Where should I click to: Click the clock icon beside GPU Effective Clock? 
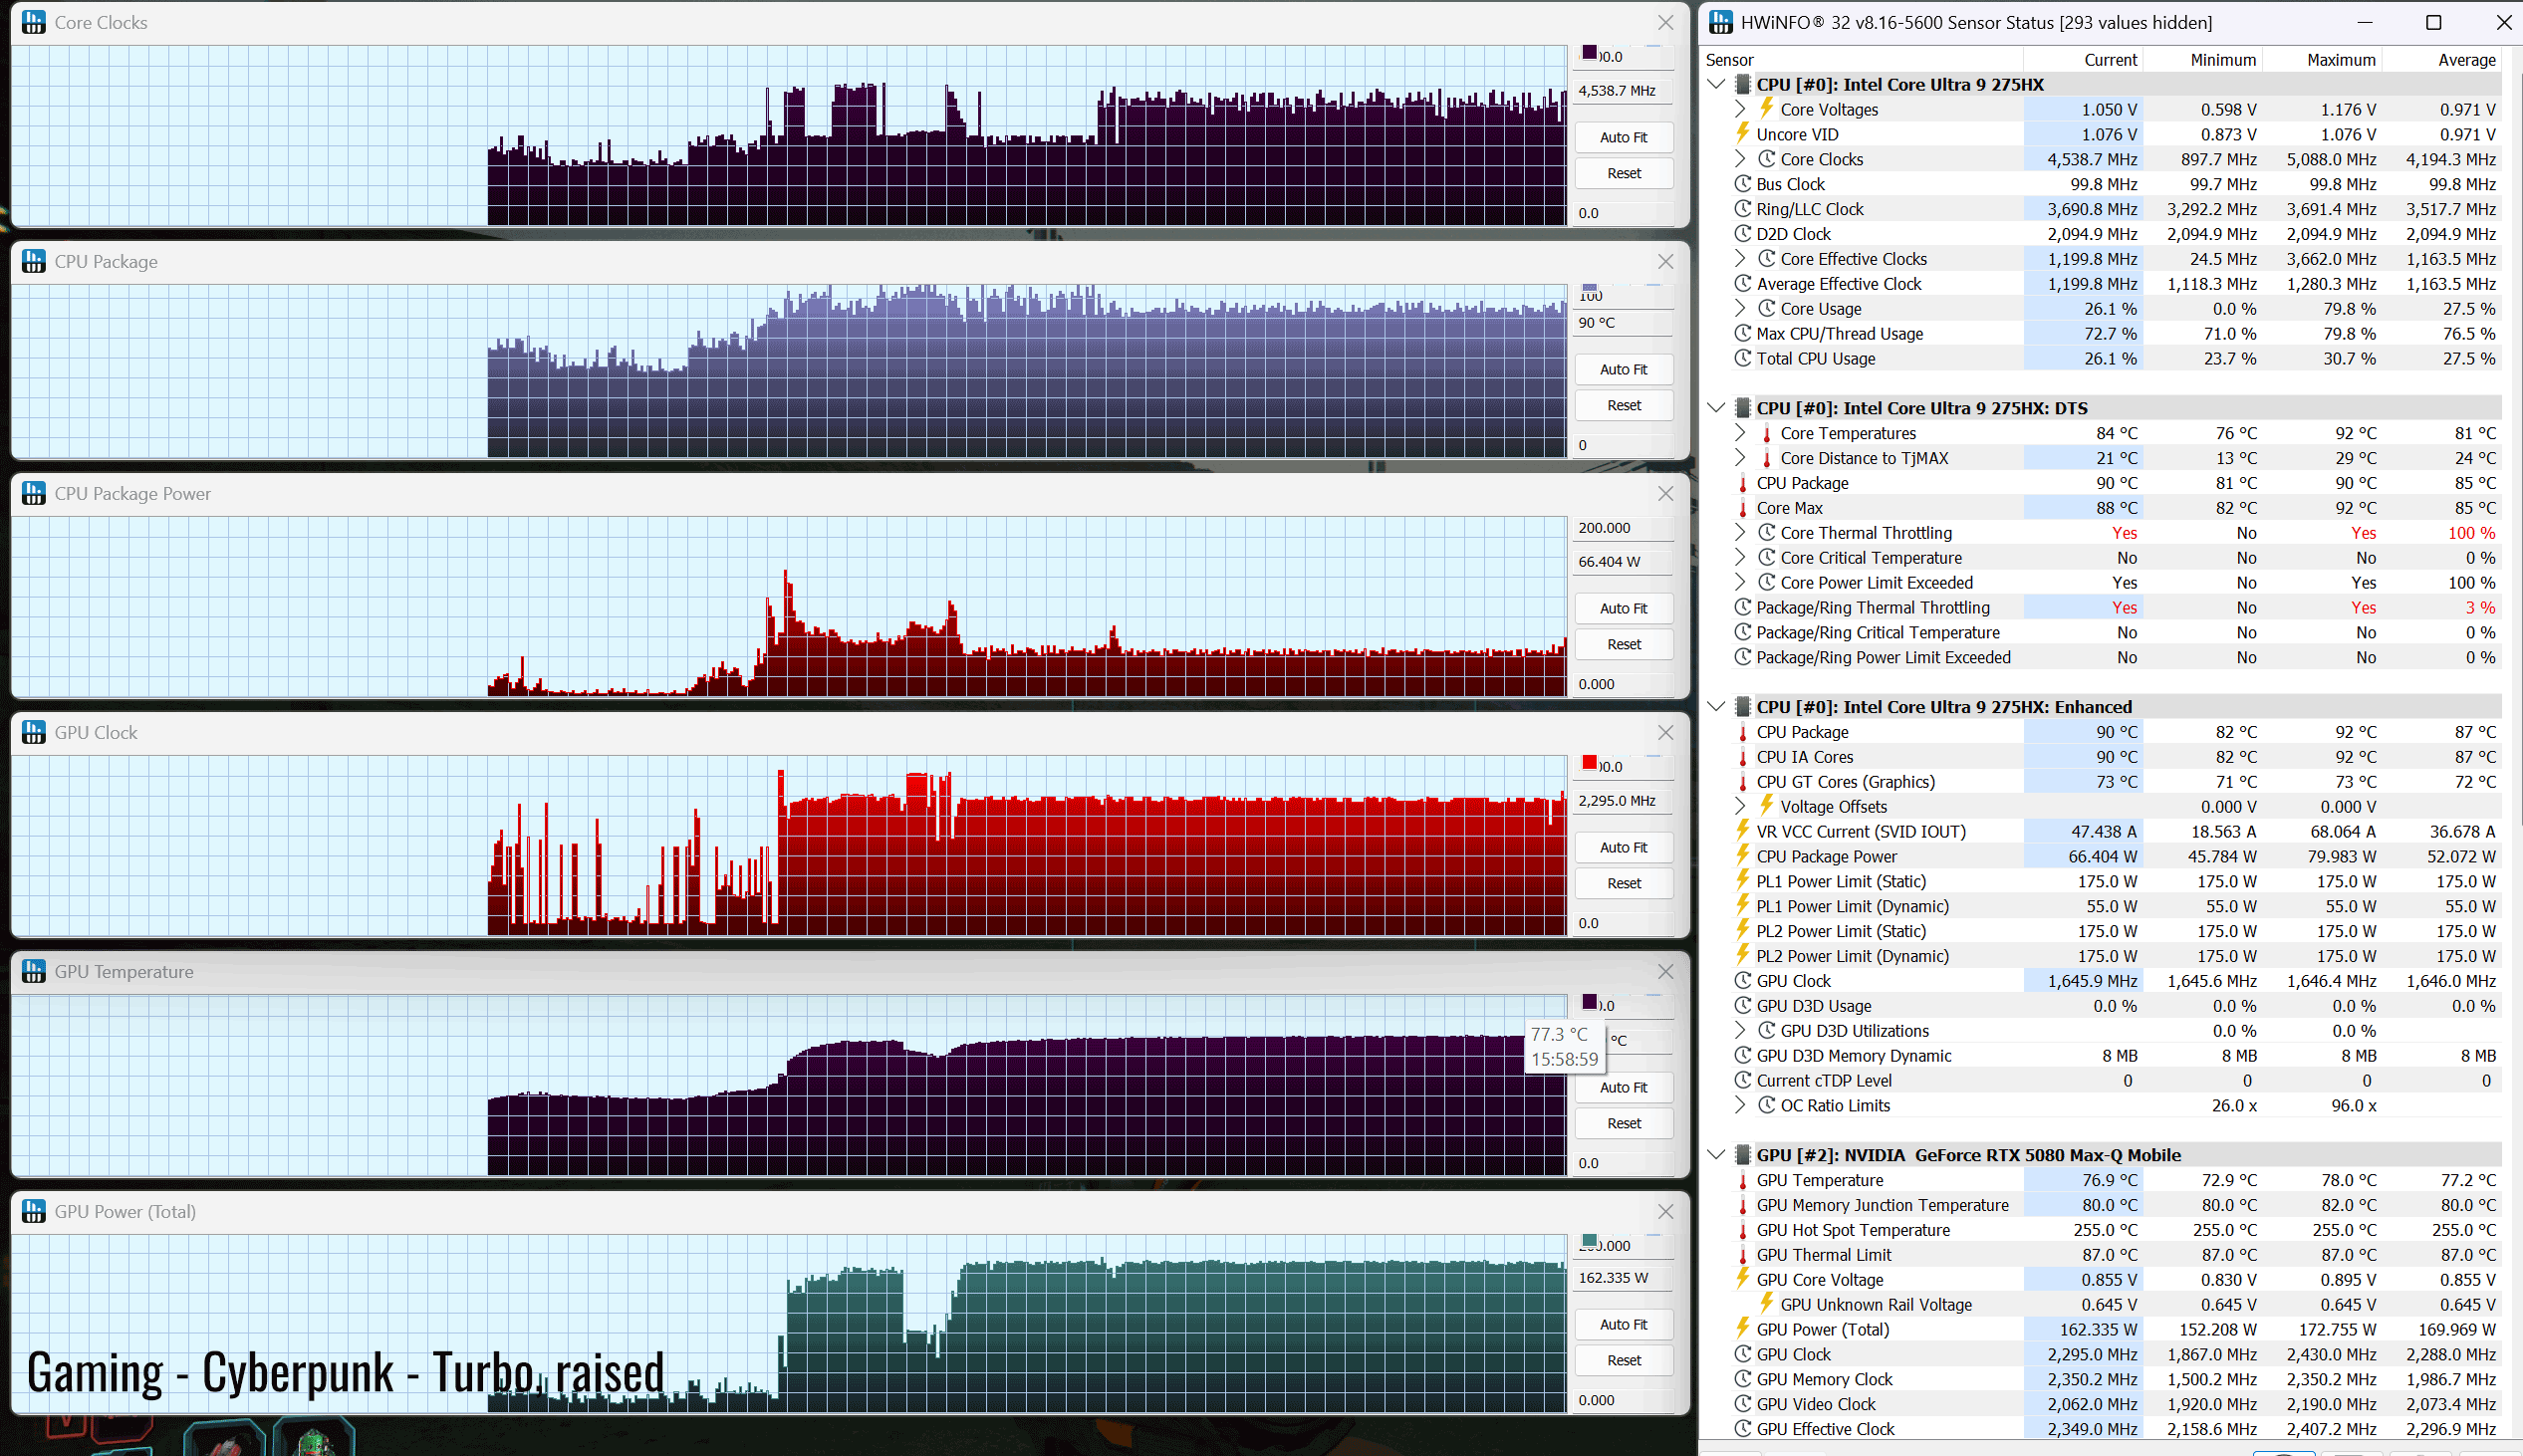pos(1743,1429)
